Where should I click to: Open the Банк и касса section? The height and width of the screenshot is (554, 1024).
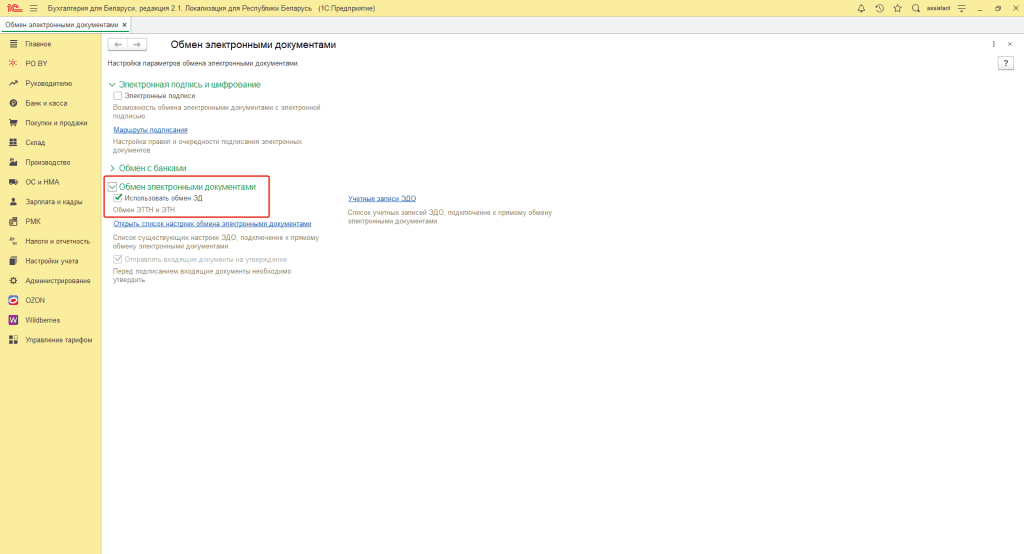[46, 103]
